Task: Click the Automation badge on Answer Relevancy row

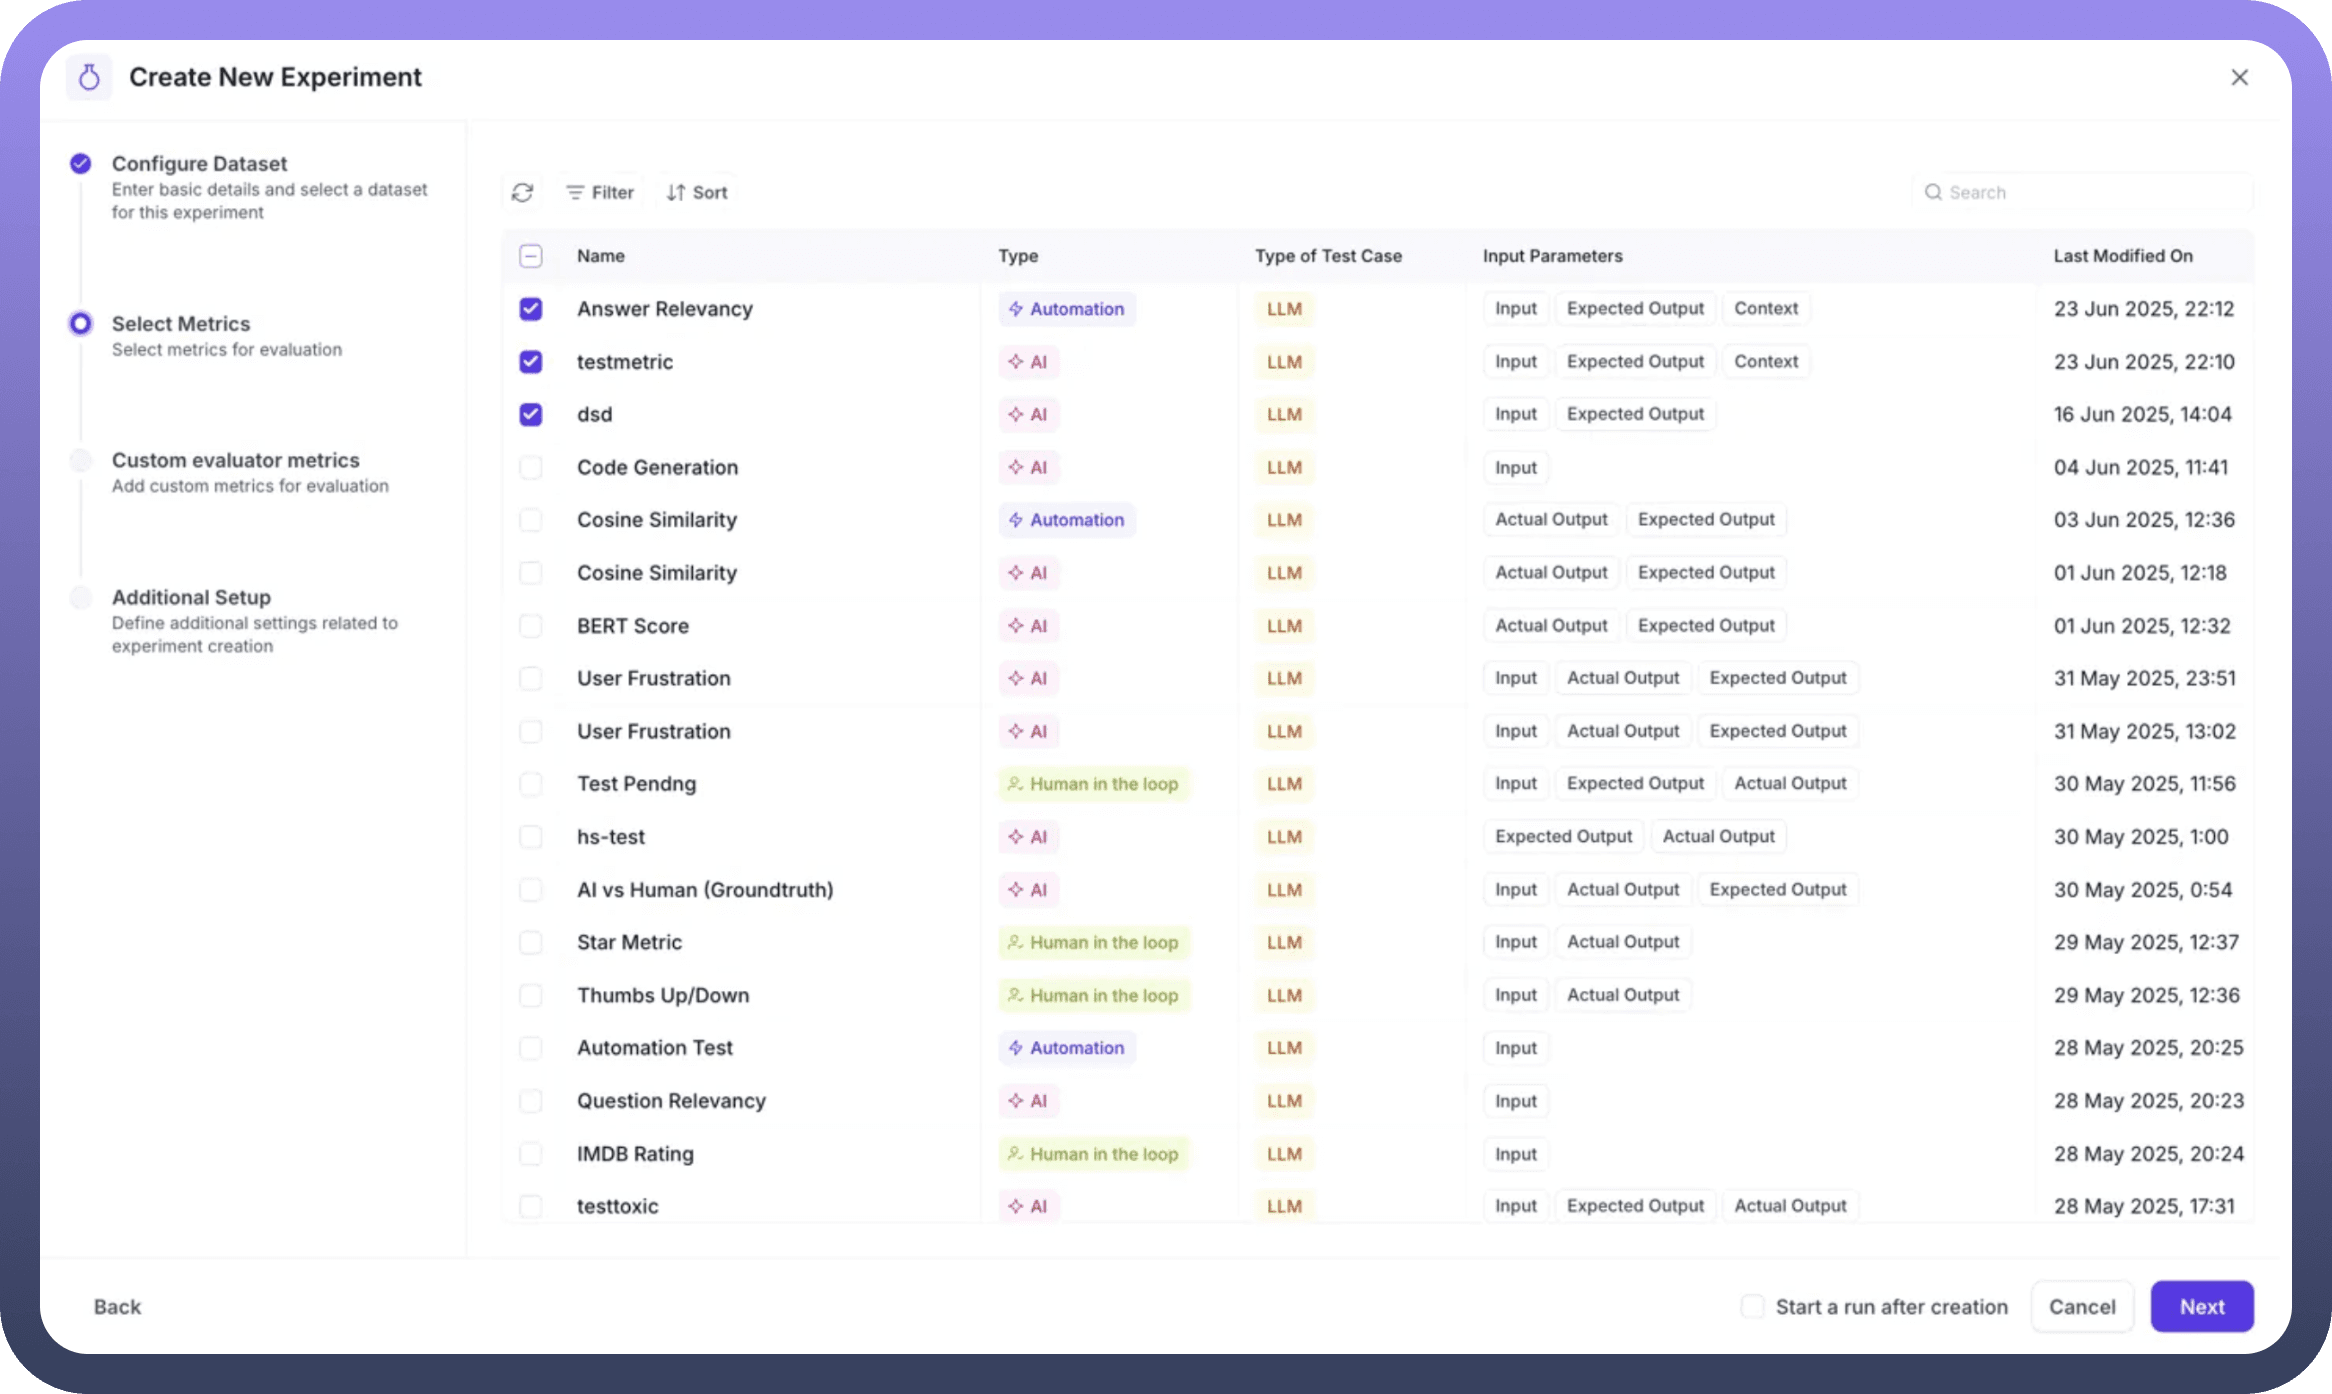Action: click(1066, 309)
